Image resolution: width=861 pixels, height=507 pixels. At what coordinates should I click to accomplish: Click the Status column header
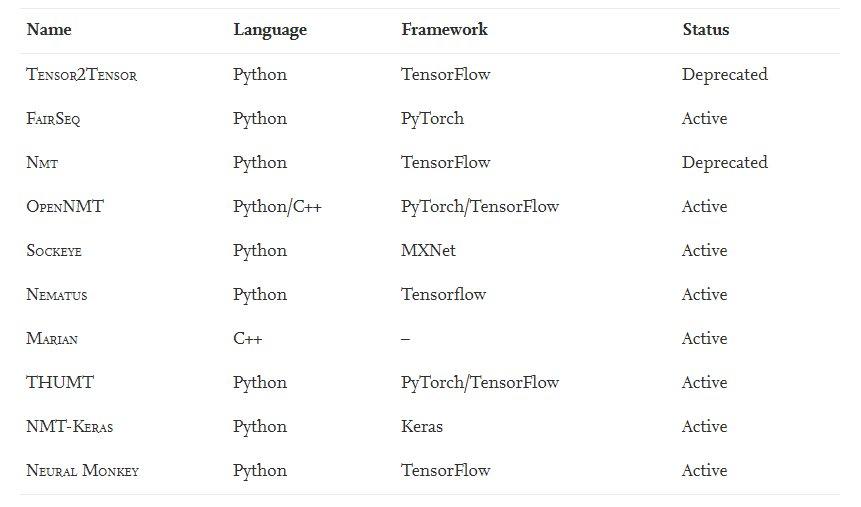[706, 30]
